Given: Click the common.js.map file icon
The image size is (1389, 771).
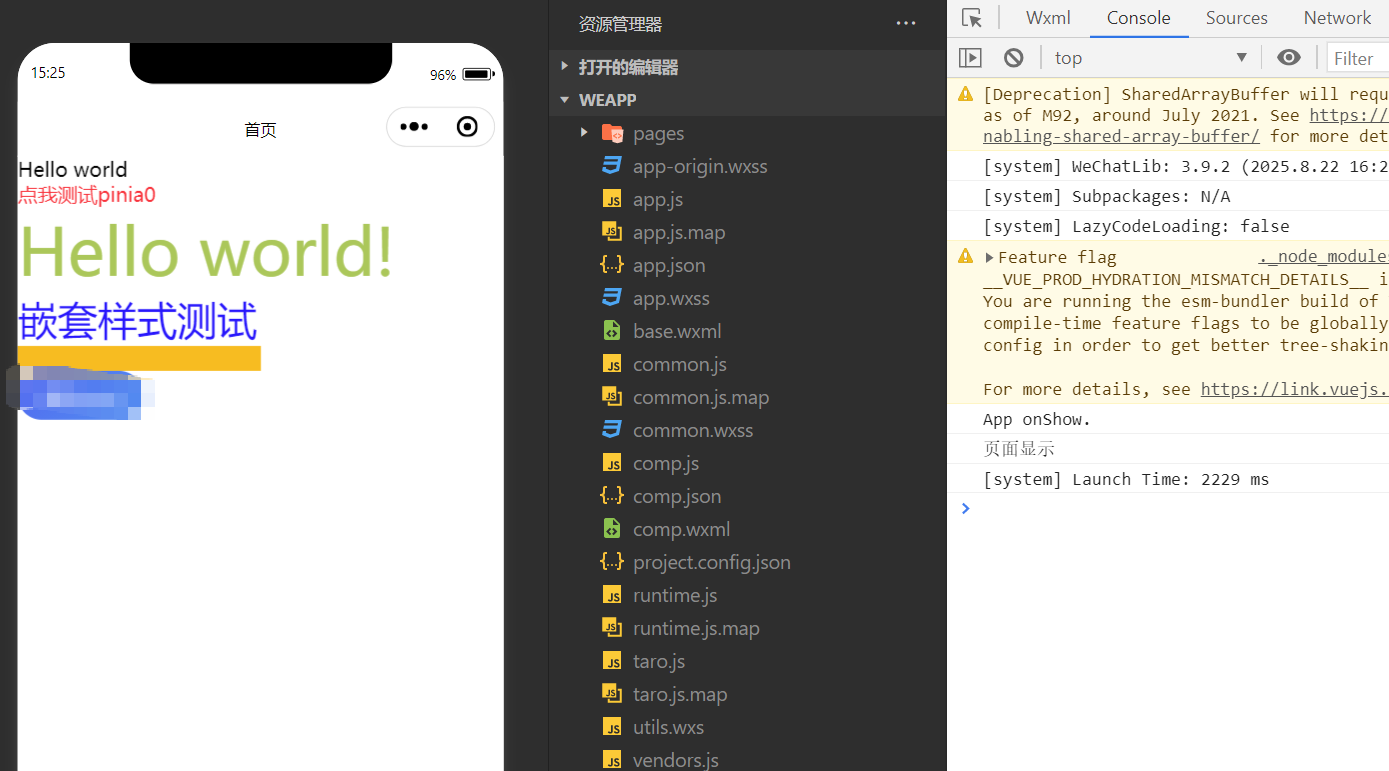Looking at the screenshot, I should [612, 397].
